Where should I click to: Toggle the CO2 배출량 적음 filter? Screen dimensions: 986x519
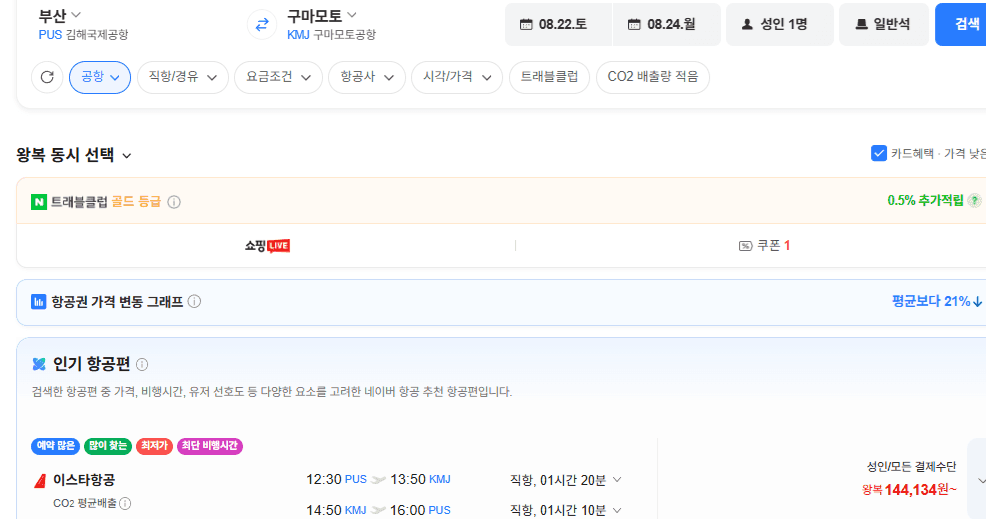[x=653, y=77]
